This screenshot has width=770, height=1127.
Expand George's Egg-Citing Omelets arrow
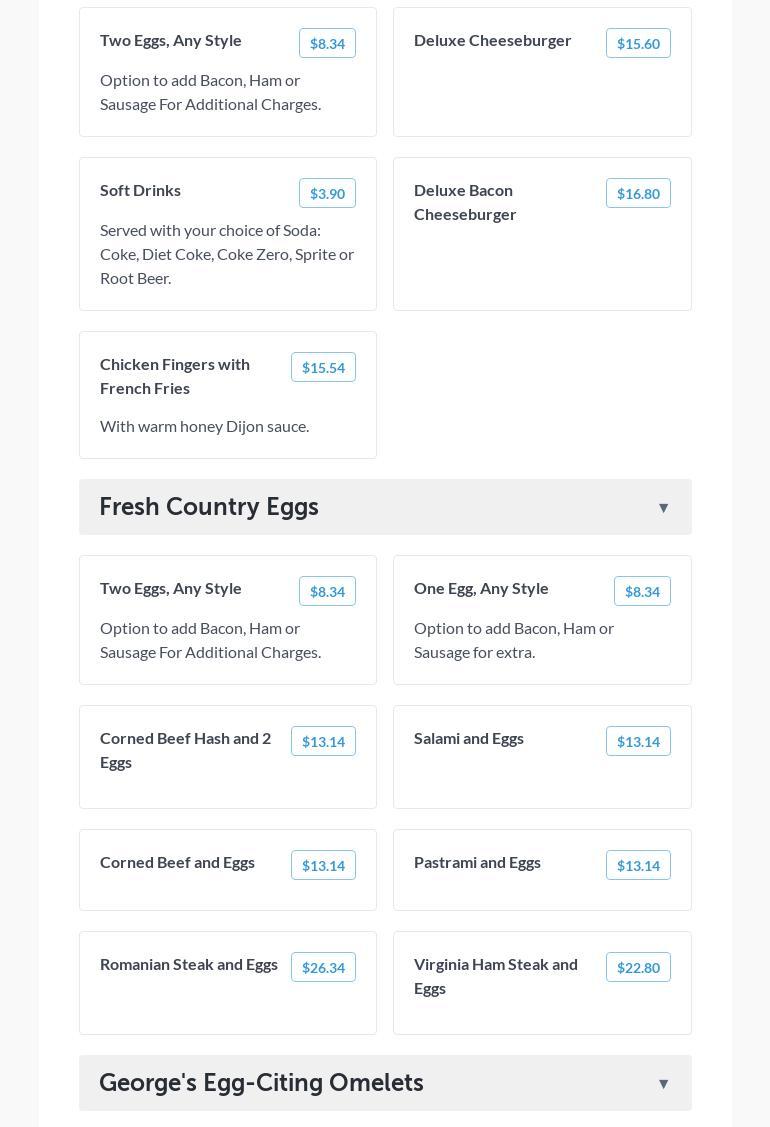click(663, 1084)
